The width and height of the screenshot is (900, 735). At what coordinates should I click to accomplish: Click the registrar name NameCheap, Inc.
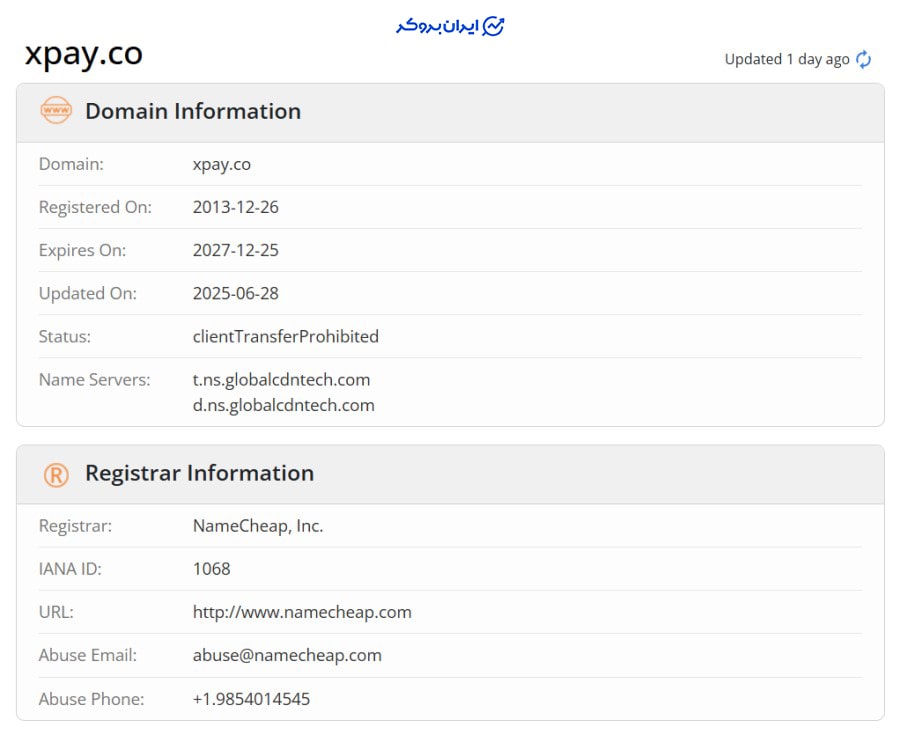(x=258, y=526)
